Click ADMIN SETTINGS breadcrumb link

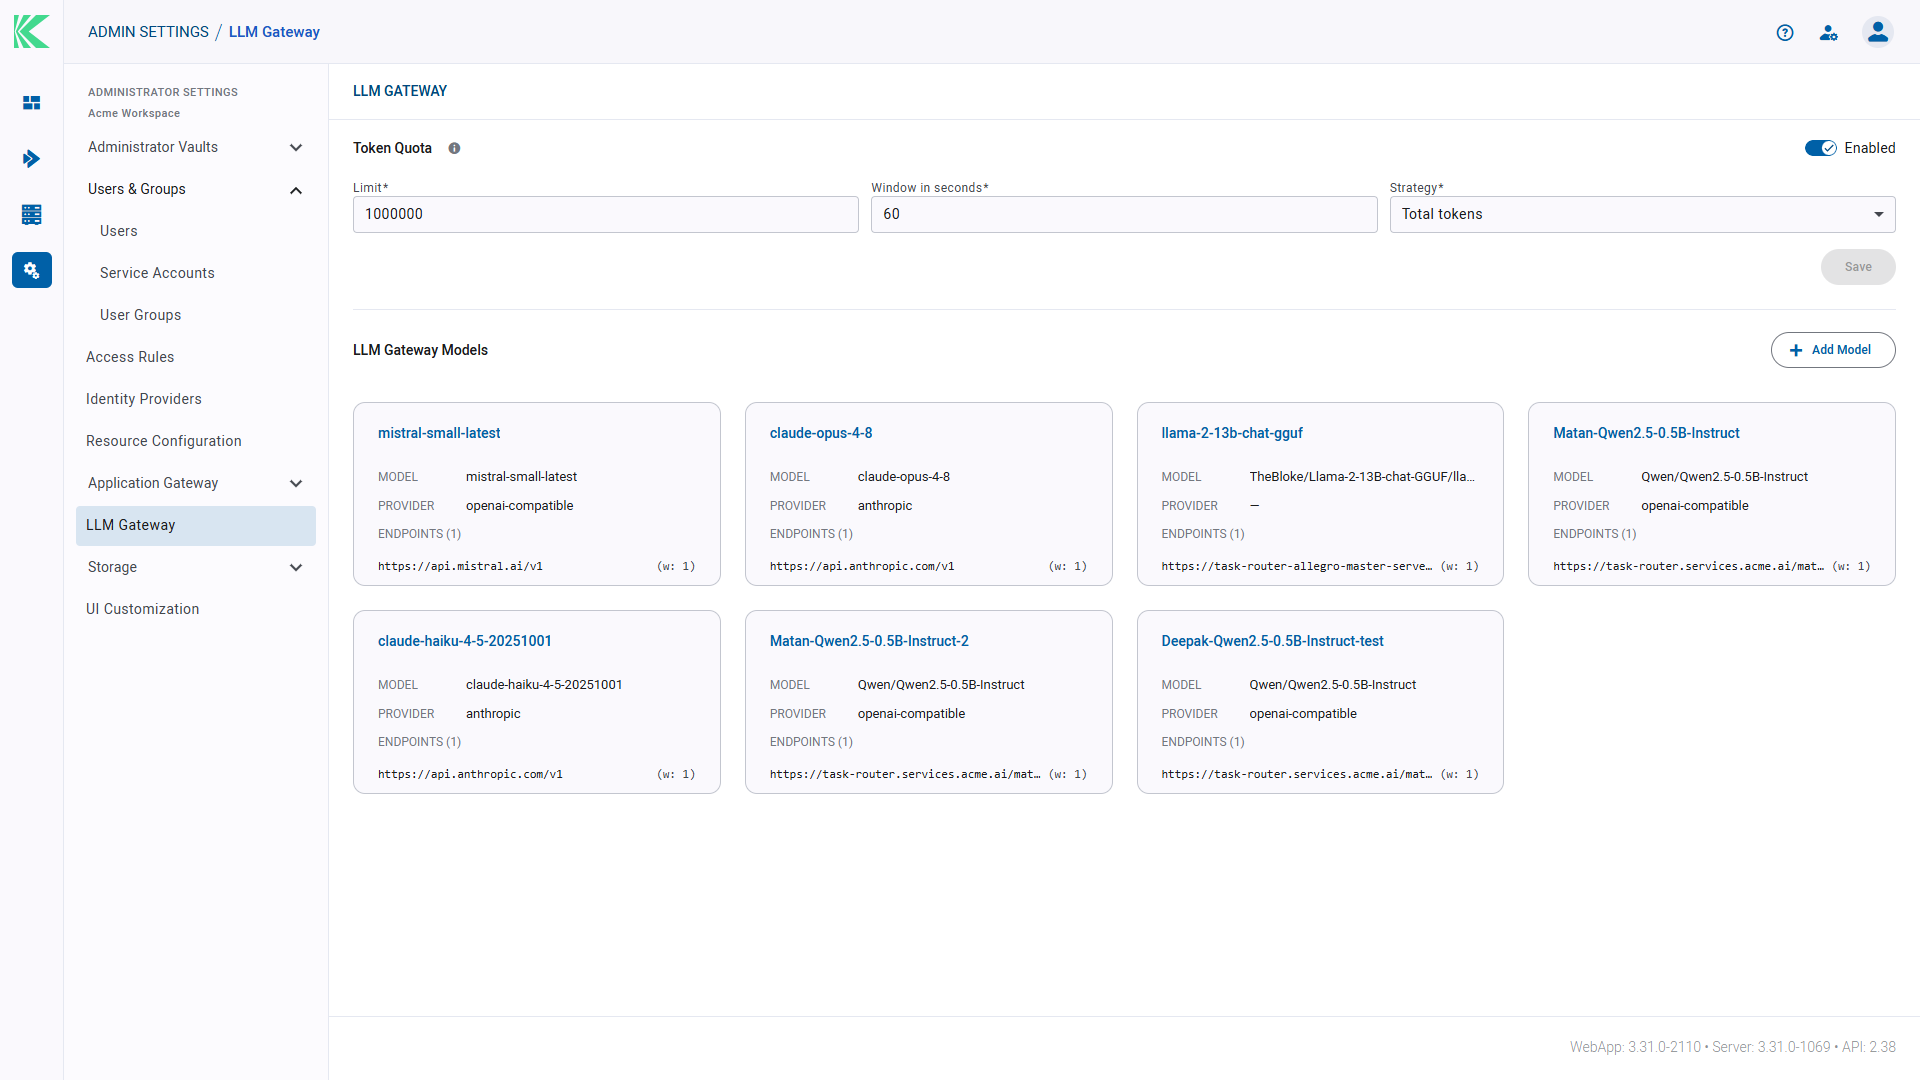coord(148,32)
